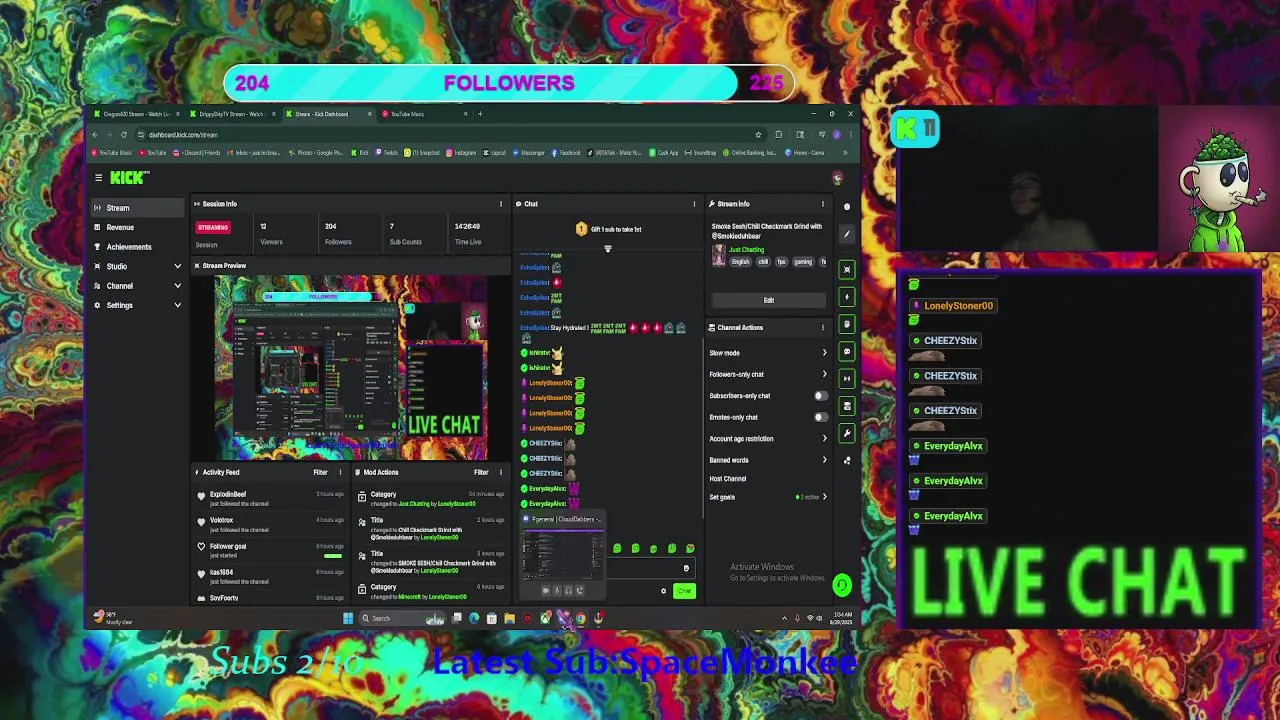The width and height of the screenshot is (1280, 720).
Task: Click Host Channel action
Action: click(728, 479)
